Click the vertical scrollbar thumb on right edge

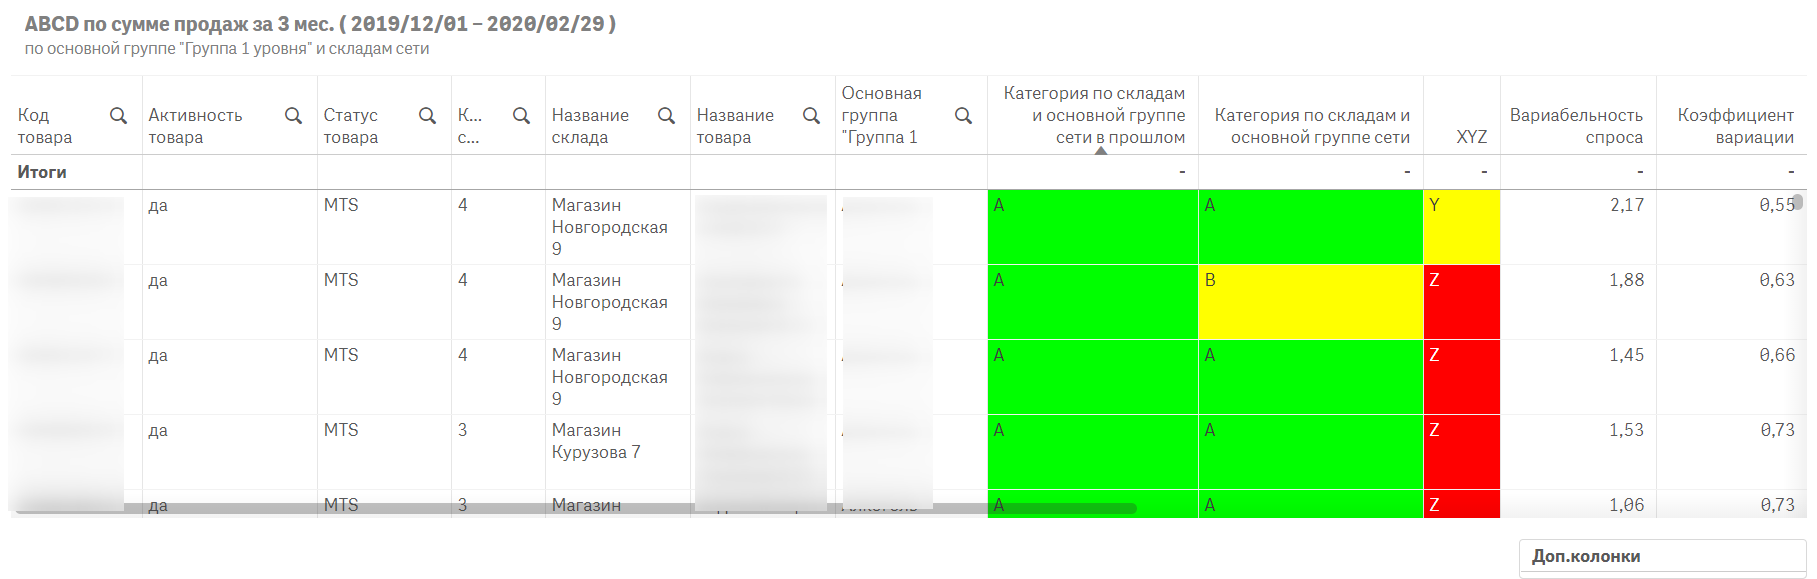(1797, 202)
